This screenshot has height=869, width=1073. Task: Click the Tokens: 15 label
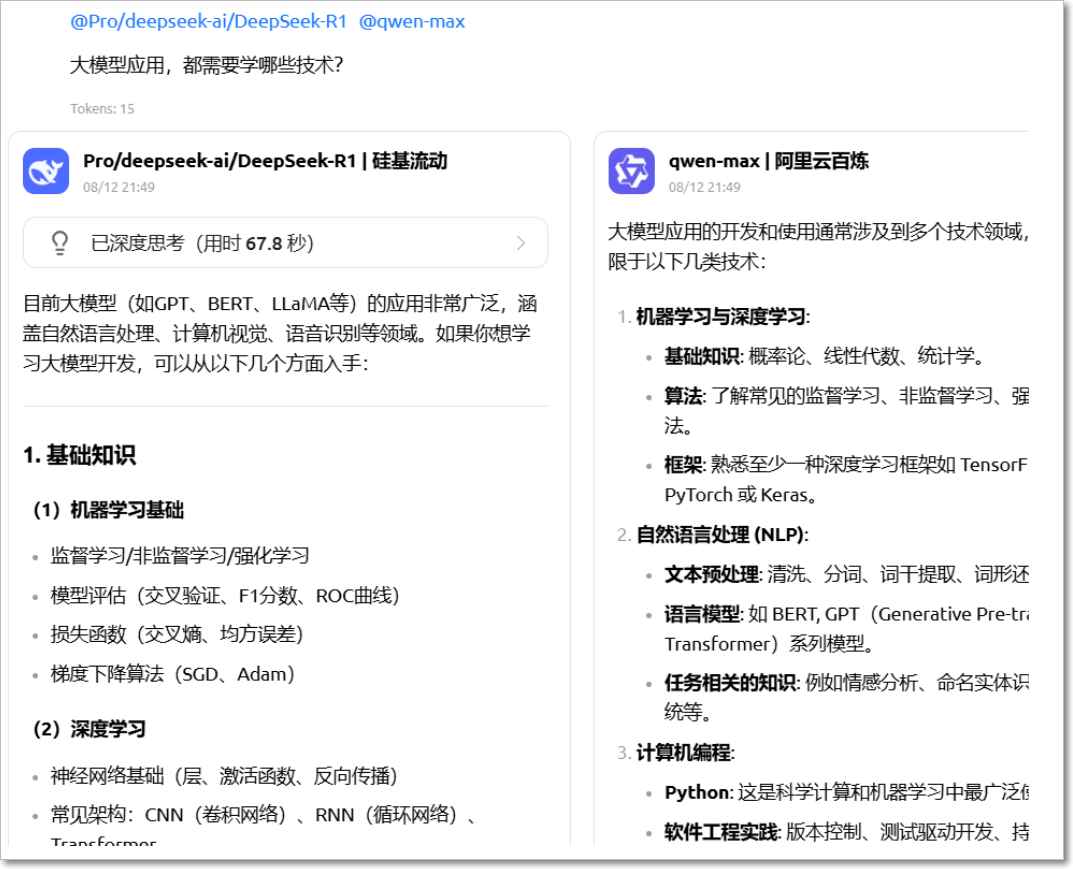point(102,109)
